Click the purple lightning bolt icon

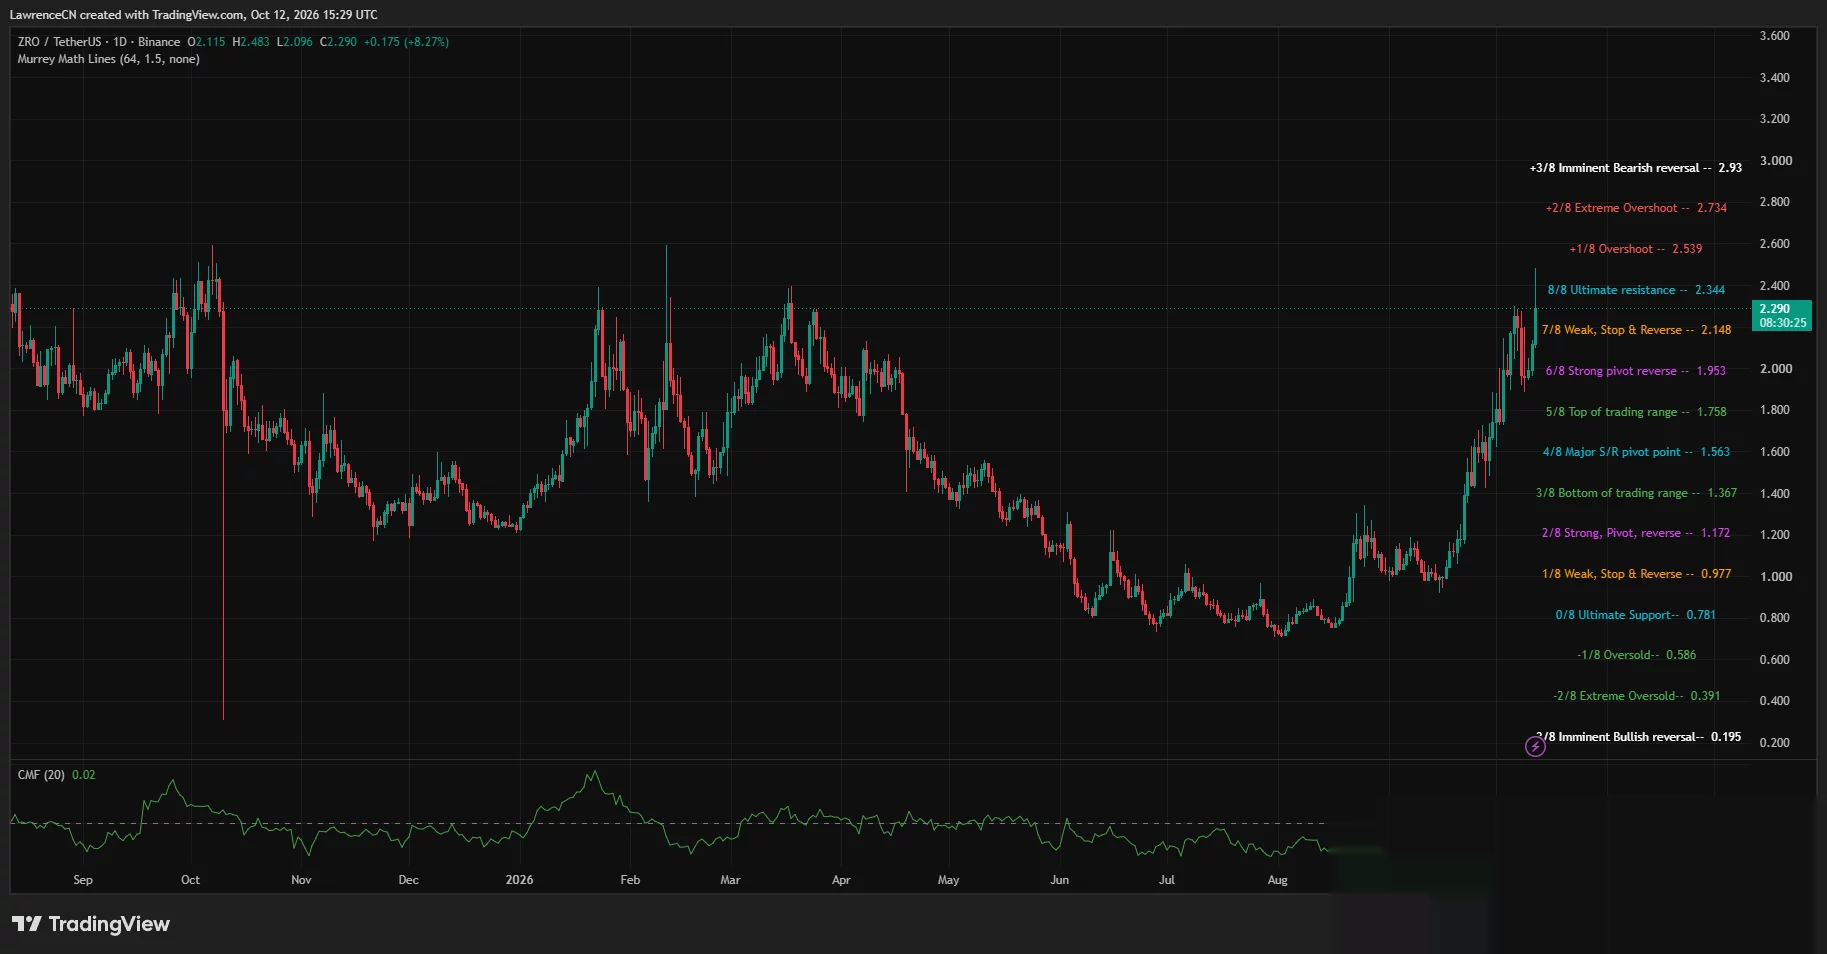pyautogui.click(x=1535, y=746)
